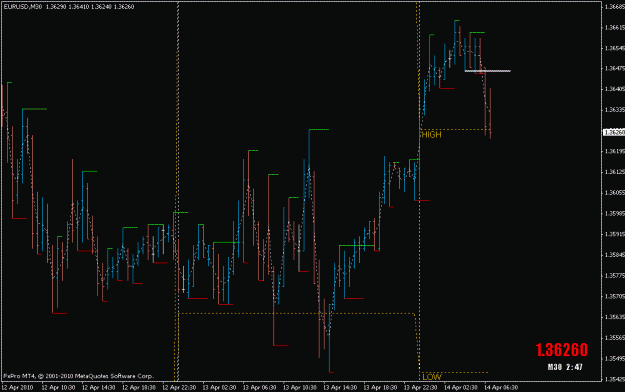Click the 1.36475 price axis label

(x=614, y=69)
